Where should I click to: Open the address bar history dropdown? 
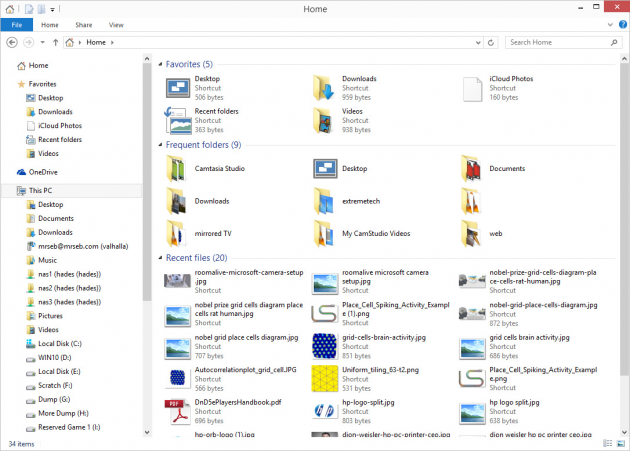477,43
